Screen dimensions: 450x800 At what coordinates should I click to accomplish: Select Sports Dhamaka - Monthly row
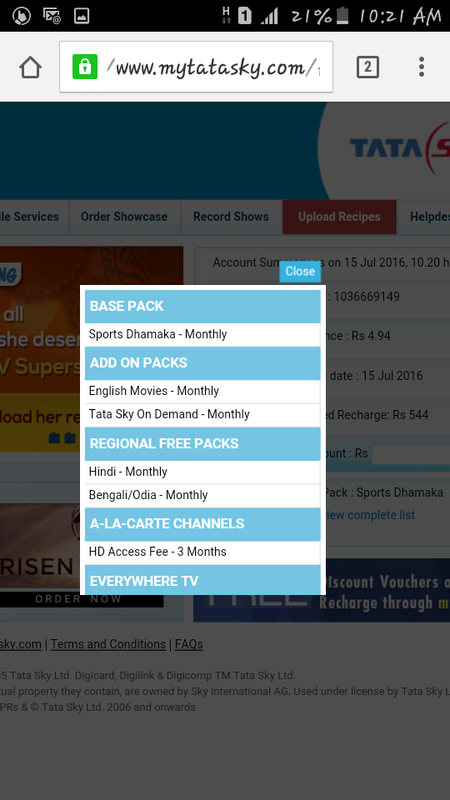pos(203,335)
